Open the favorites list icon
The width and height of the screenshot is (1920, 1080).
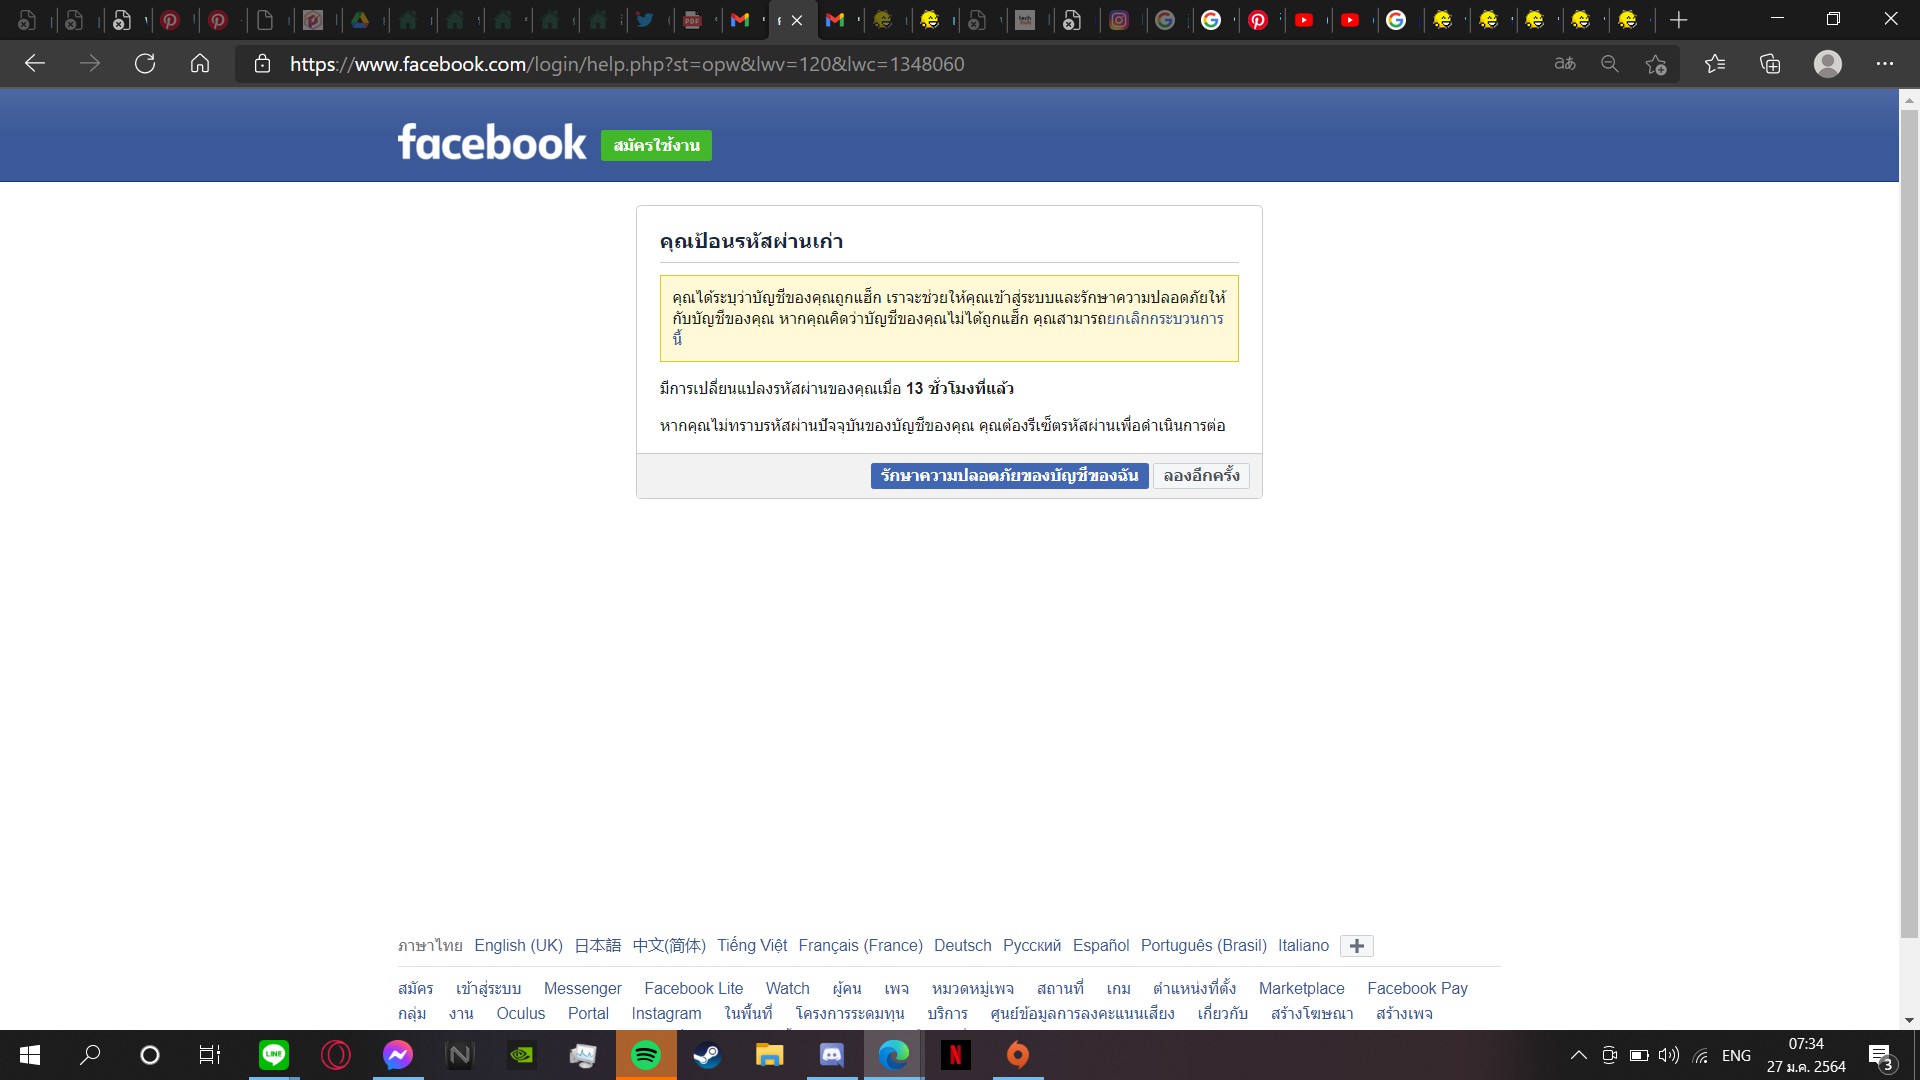[x=1715, y=64]
